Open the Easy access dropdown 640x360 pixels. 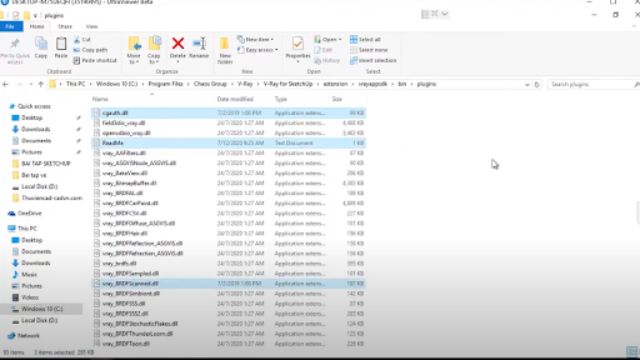tap(258, 50)
